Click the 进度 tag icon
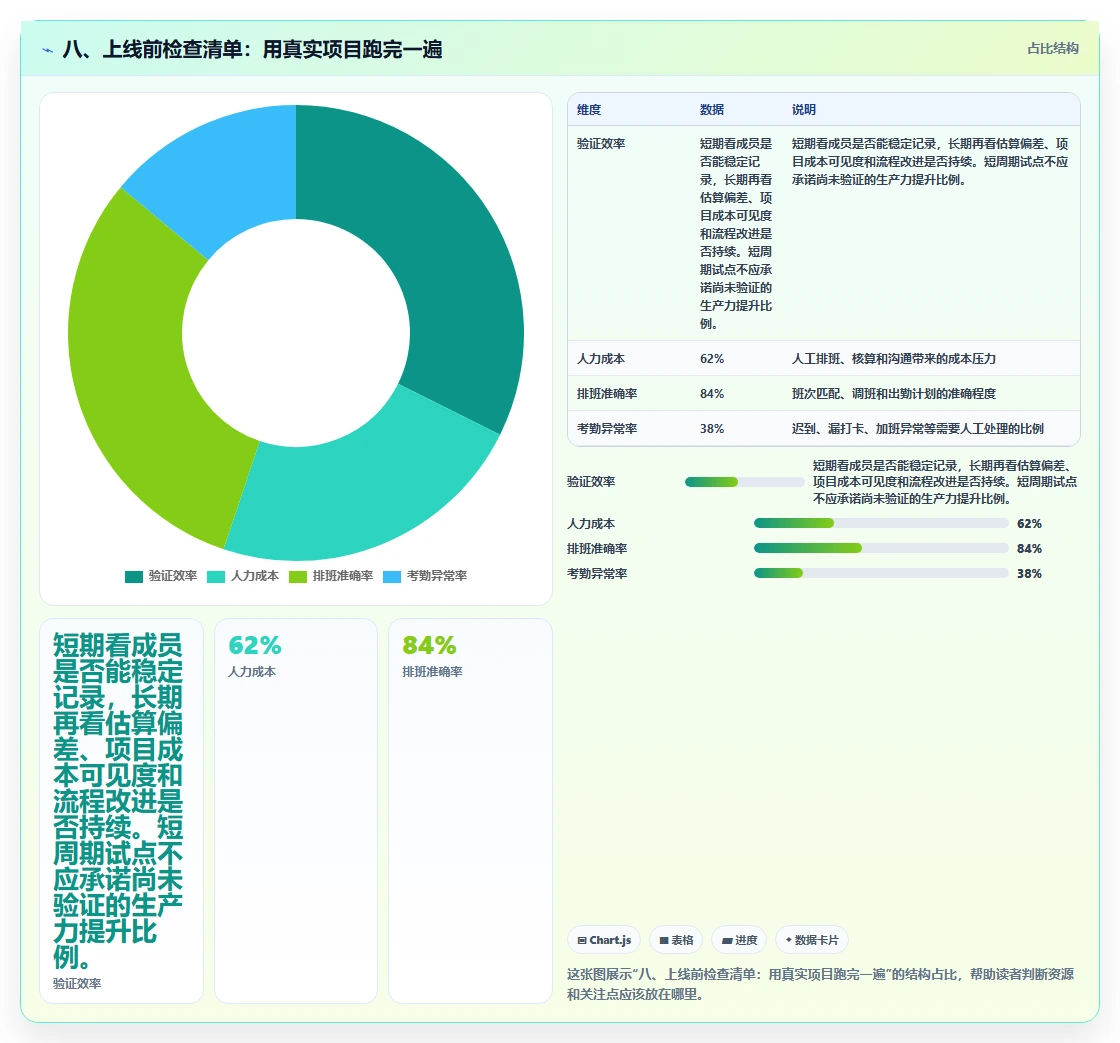1120x1043 pixels. (727, 940)
